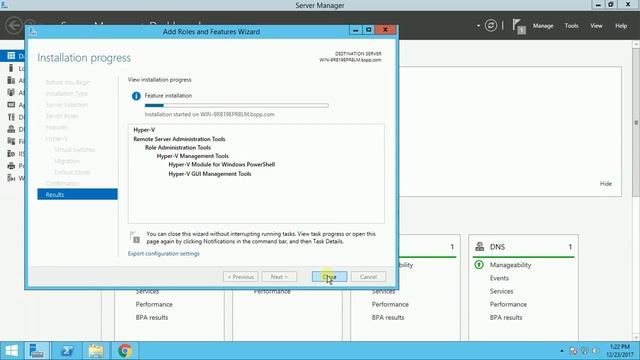This screenshot has height=360, width=640.
Task: Launch PowerShell from the taskbar
Action: coord(67,351)
